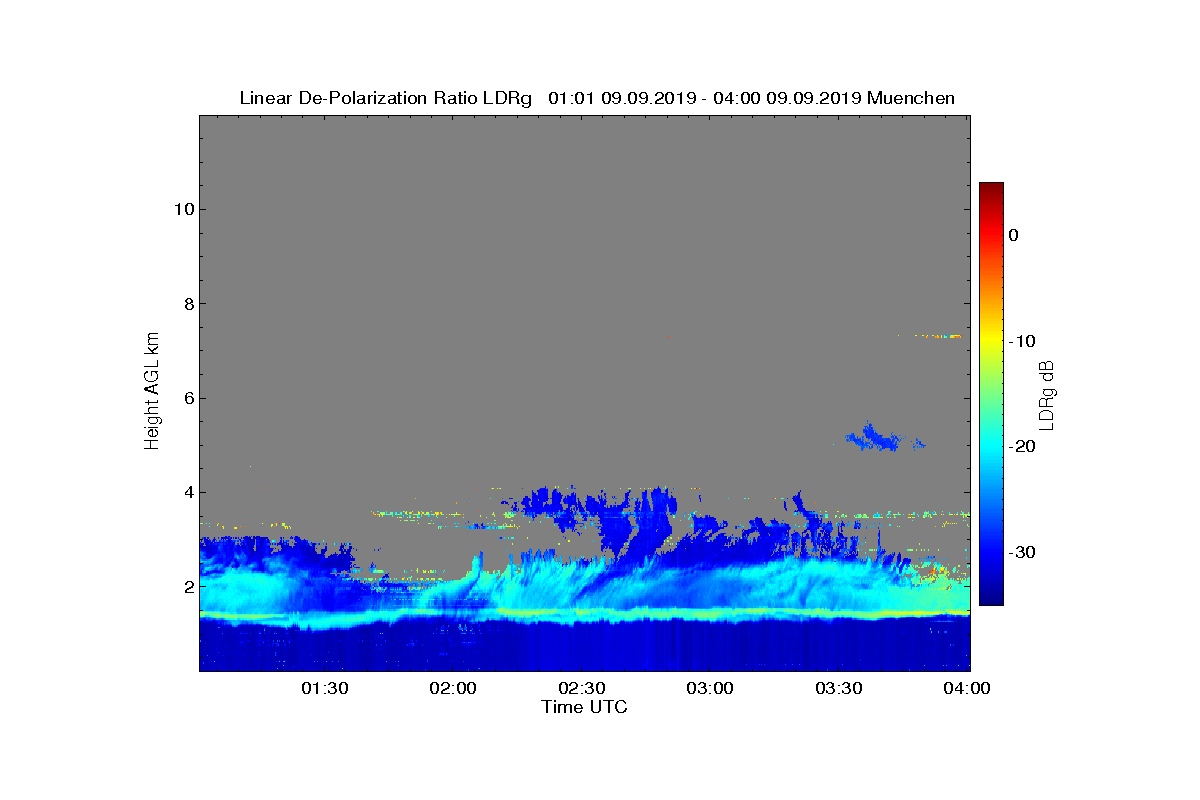Click the '0' colorbar tick label
The image size is (1200, 800).
(1013, 235)
